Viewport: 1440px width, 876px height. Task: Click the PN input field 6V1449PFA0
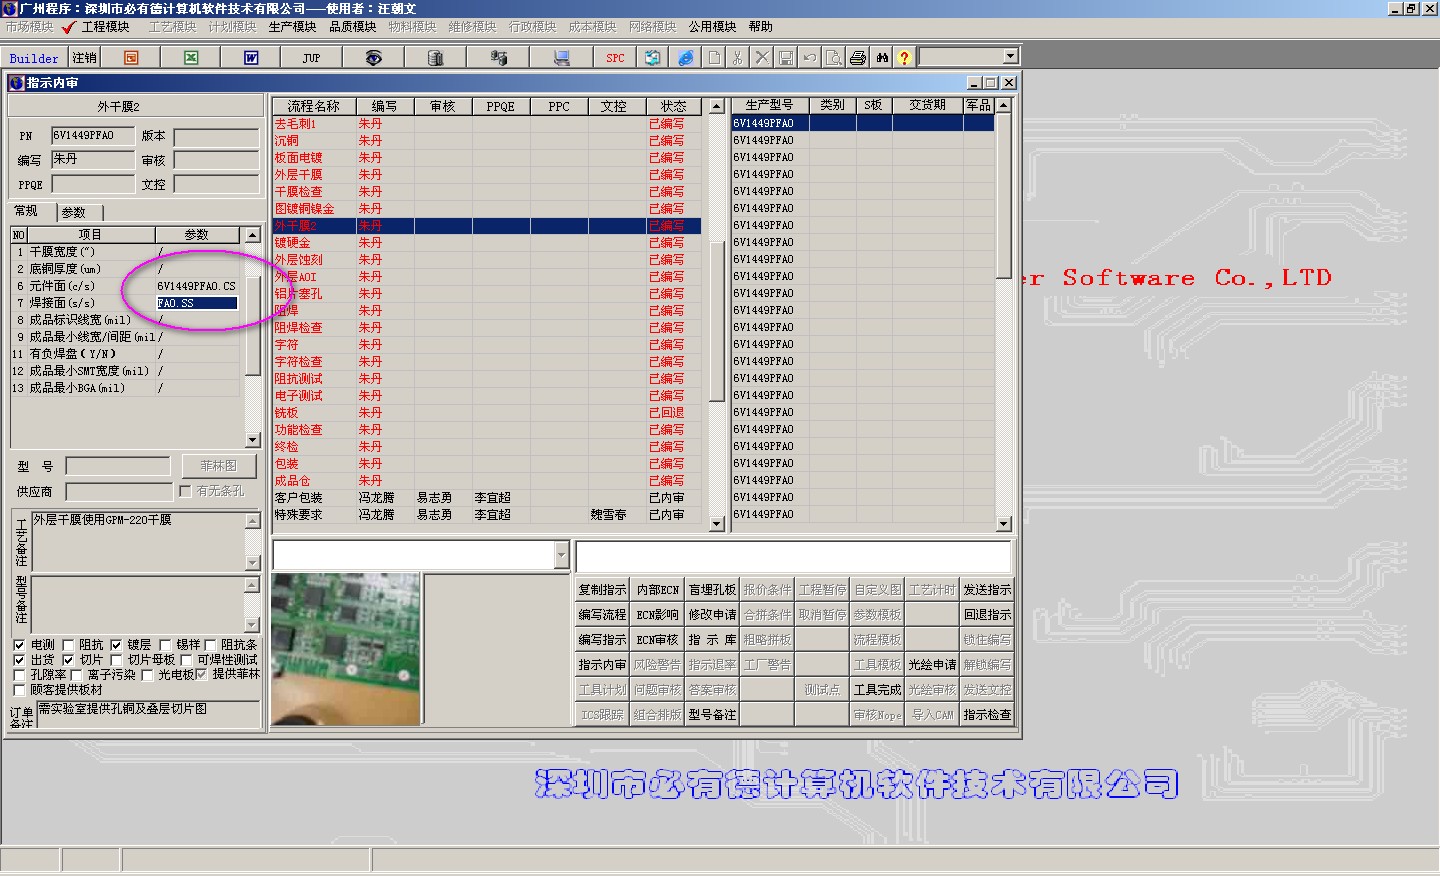point(92,136)
